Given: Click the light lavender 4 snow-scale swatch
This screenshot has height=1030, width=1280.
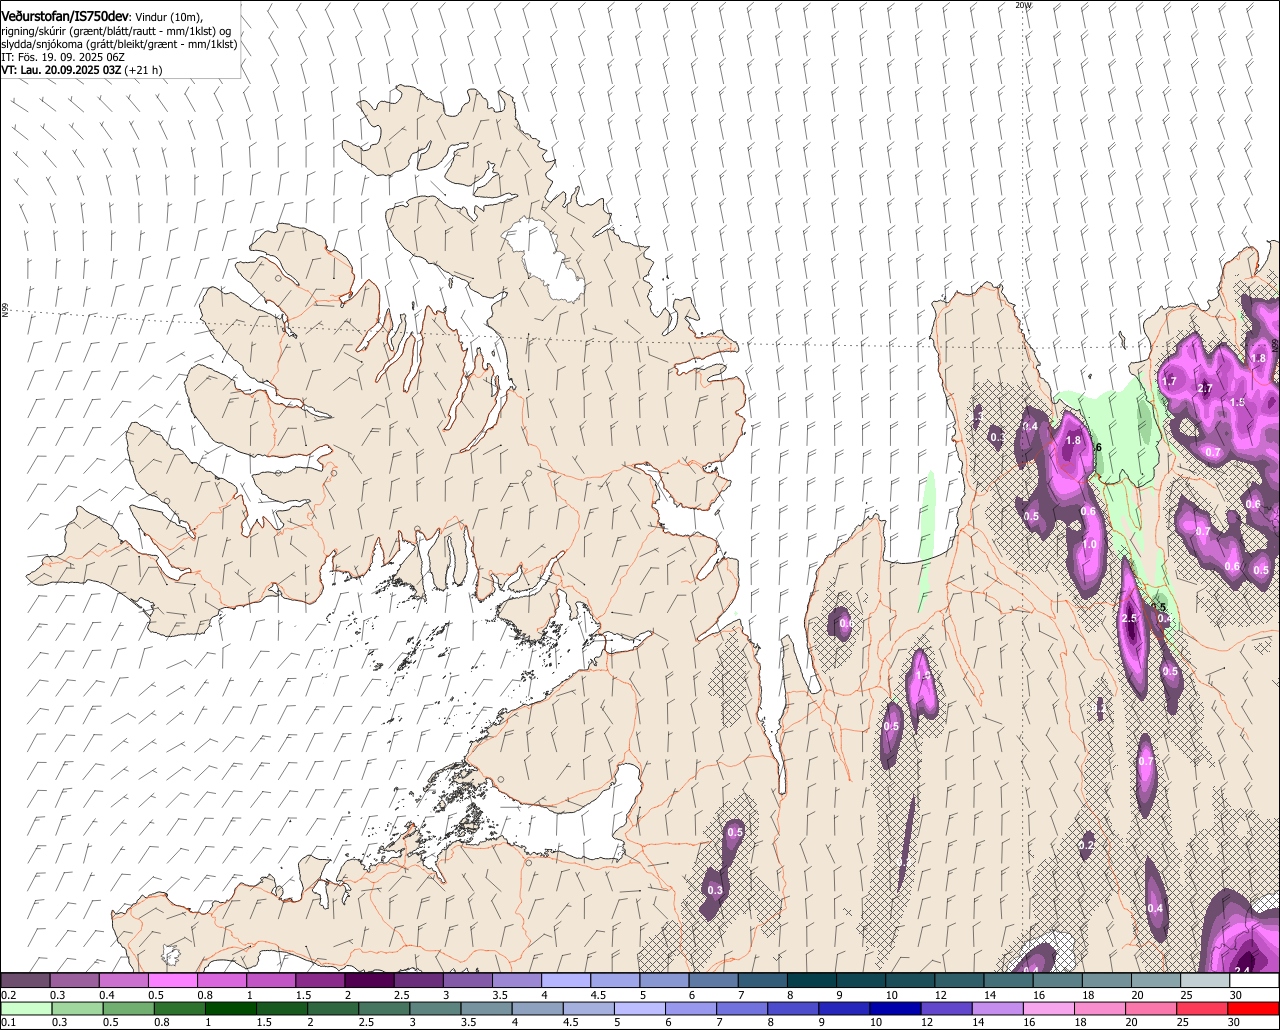Looking at the screenshot, I should click(x=566, y=981).
